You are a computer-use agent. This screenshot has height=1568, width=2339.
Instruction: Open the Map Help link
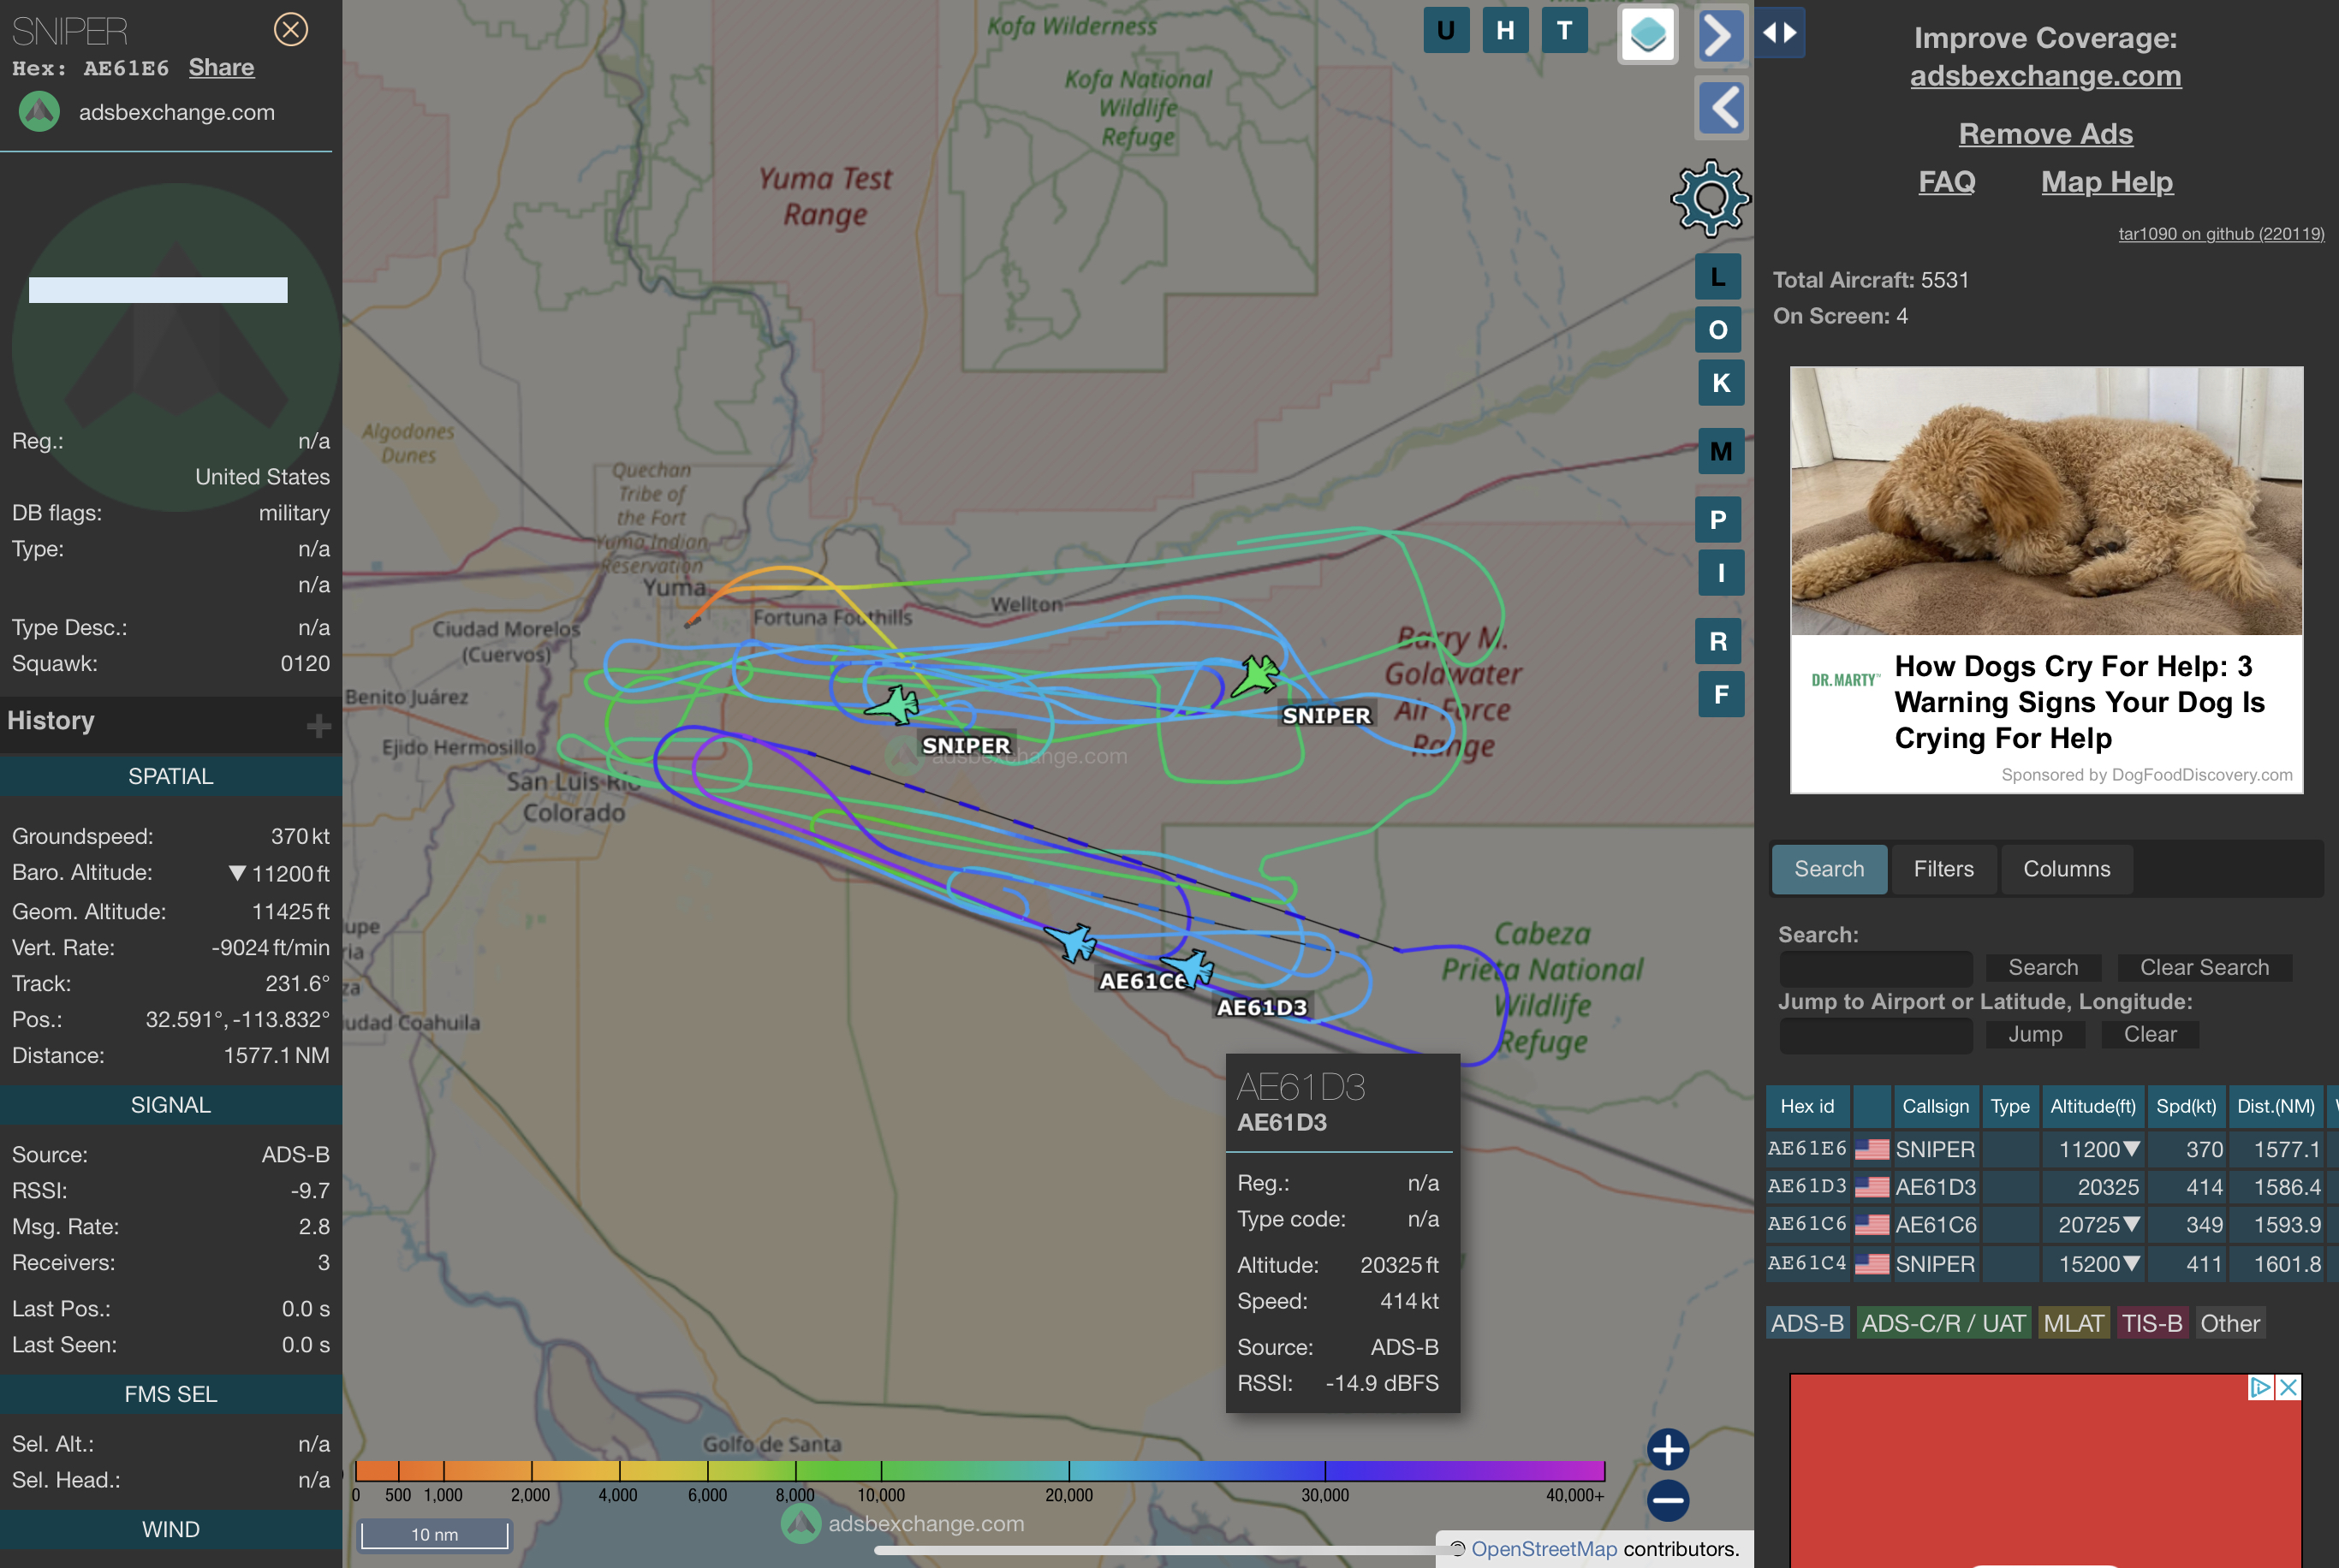(2107, 182)
